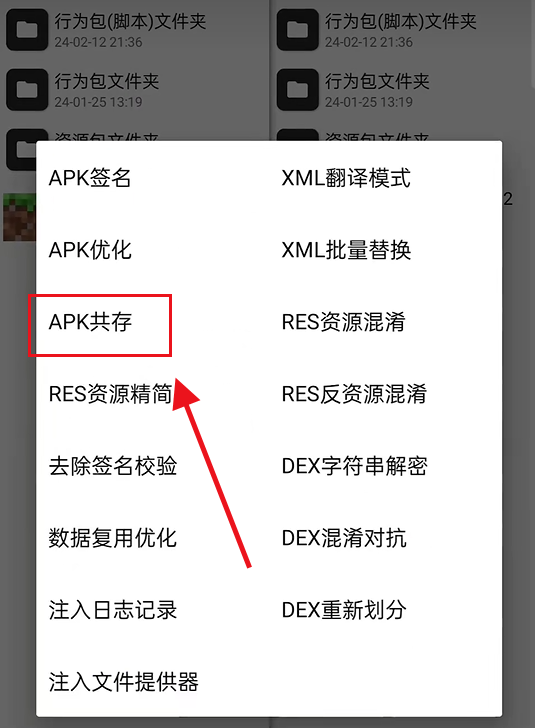This screenshot has height=728, width=535.
Task: Open left pane 行为包文件夹 folder icon
Action: 27,90
